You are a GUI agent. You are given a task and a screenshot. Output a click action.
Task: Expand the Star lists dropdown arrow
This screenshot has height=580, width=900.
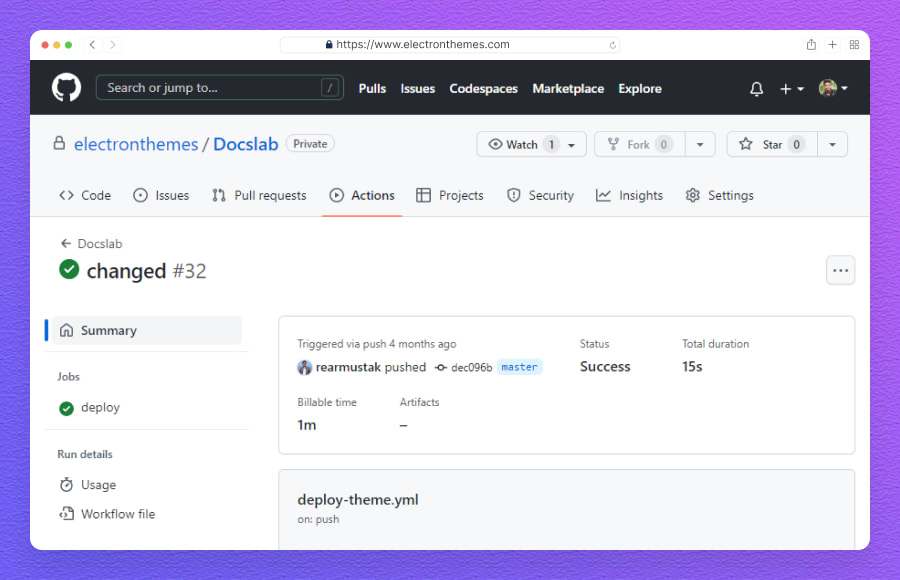(832, 145)
